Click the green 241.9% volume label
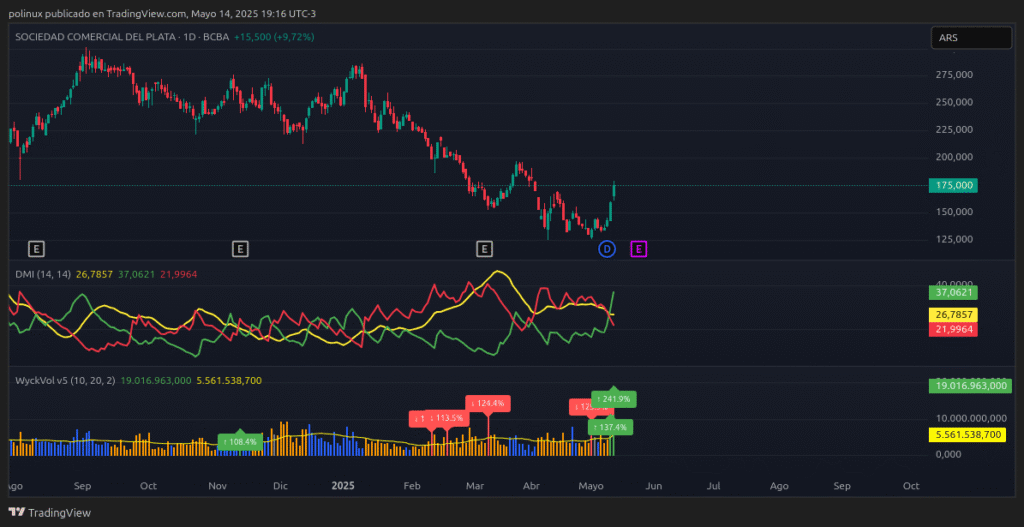This screenshot has width=1024, height=527. [x=614, y=399]
